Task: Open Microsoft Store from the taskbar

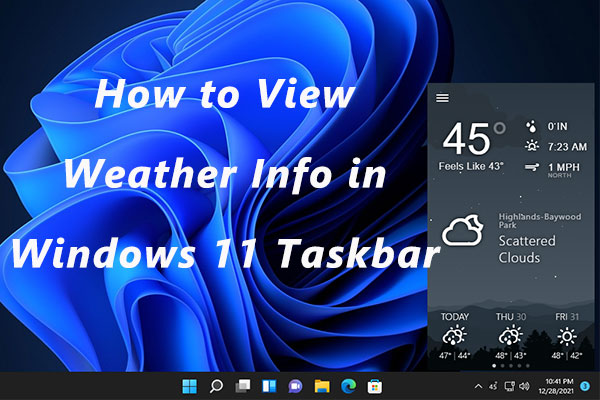Action: pos(375,386)
